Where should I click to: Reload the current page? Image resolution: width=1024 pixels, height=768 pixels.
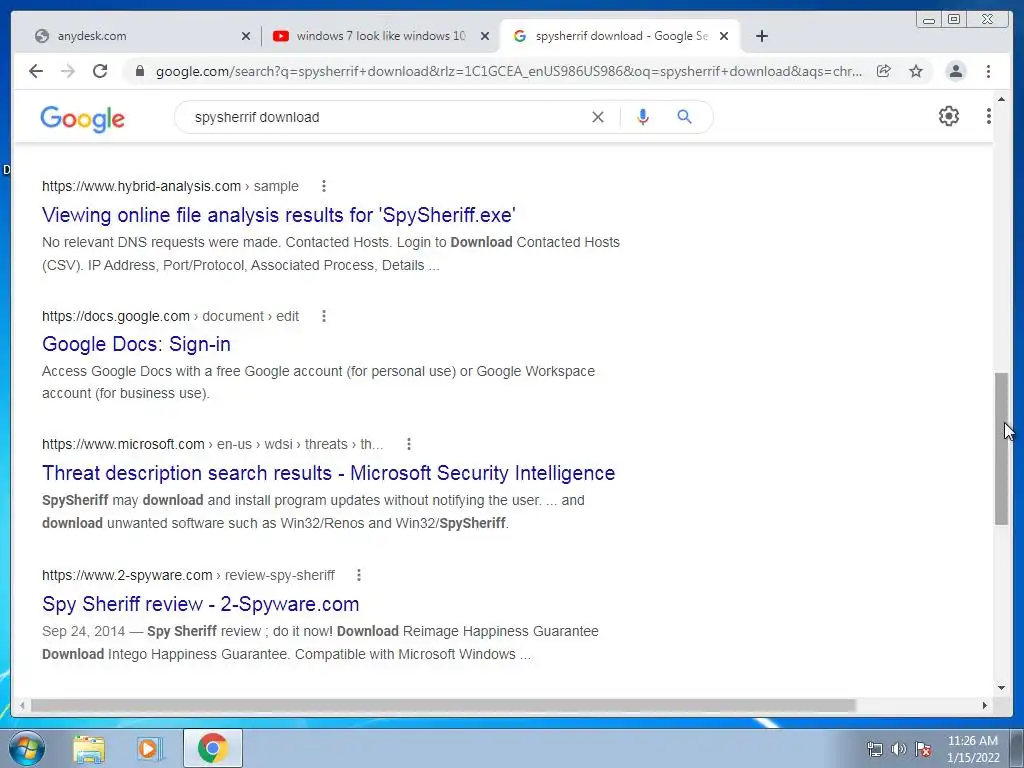[100, 71]
